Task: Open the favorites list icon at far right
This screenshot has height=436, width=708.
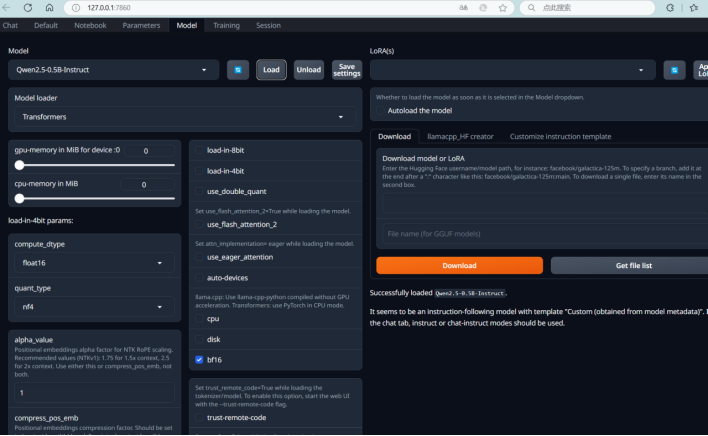Action: tap(694, 8)
